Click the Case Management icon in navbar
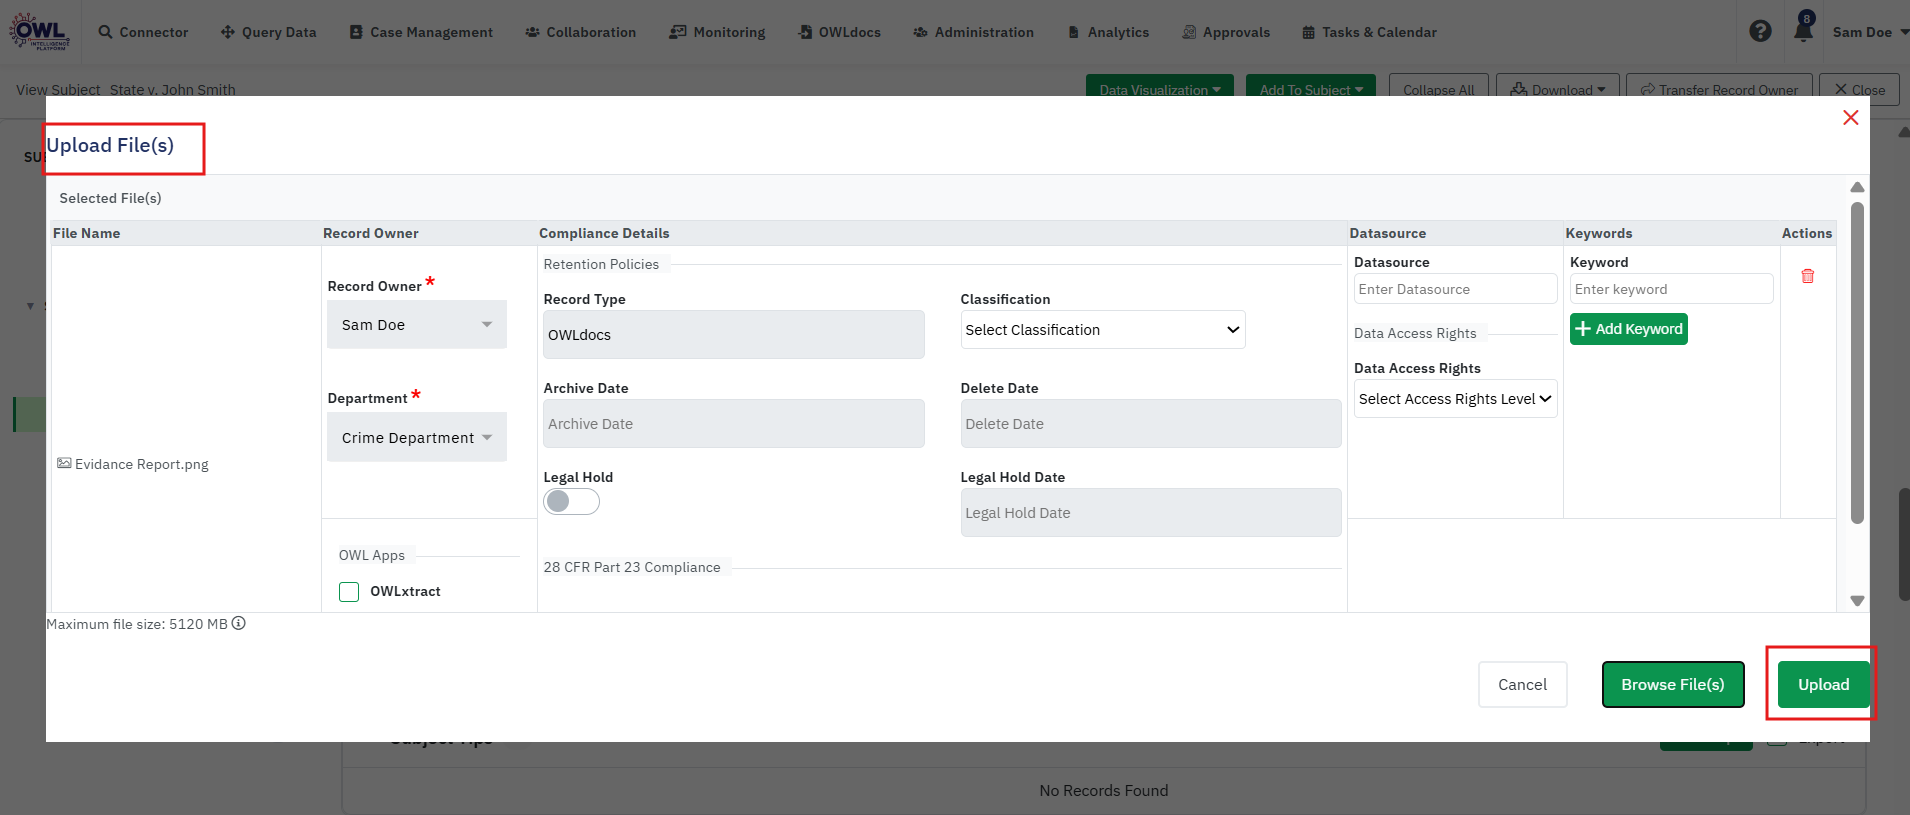Viewport: 1910px width, 815px height. [x=356, y=32]
